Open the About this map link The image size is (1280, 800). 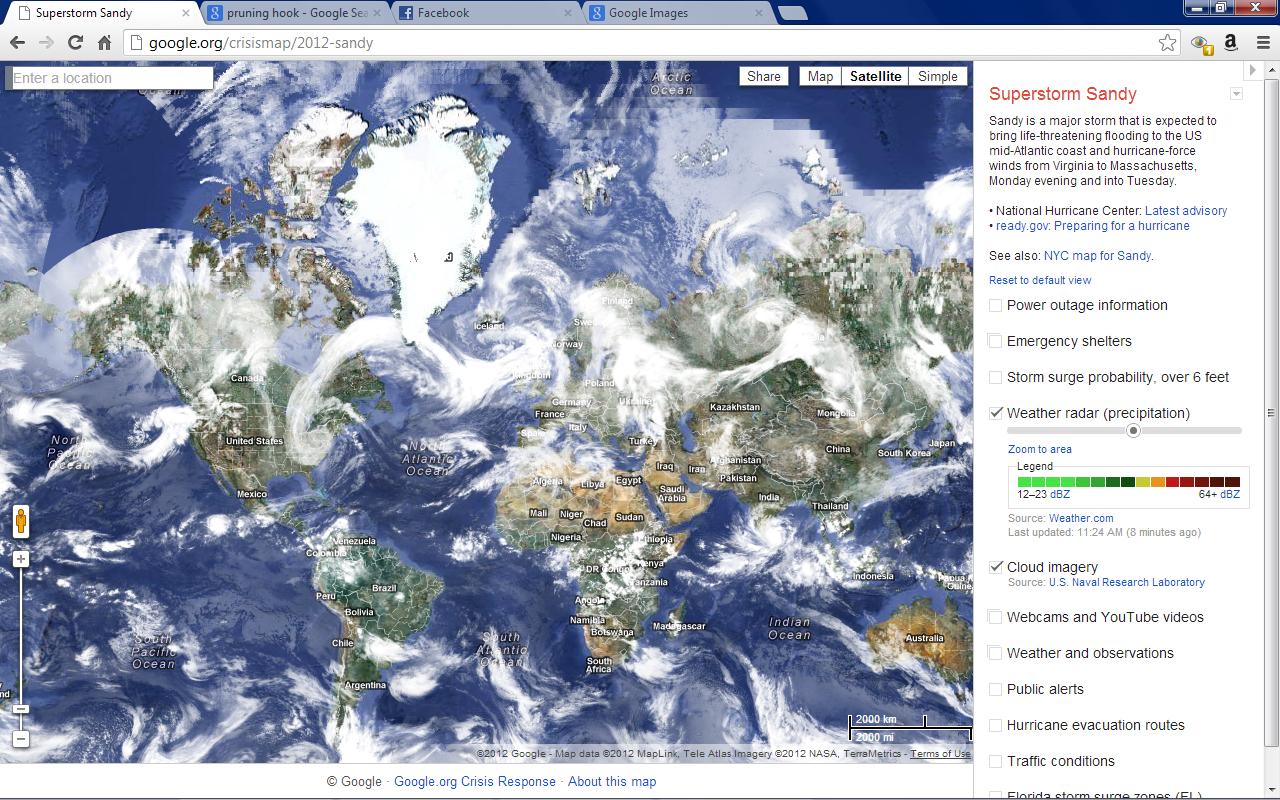click(612, 782)
